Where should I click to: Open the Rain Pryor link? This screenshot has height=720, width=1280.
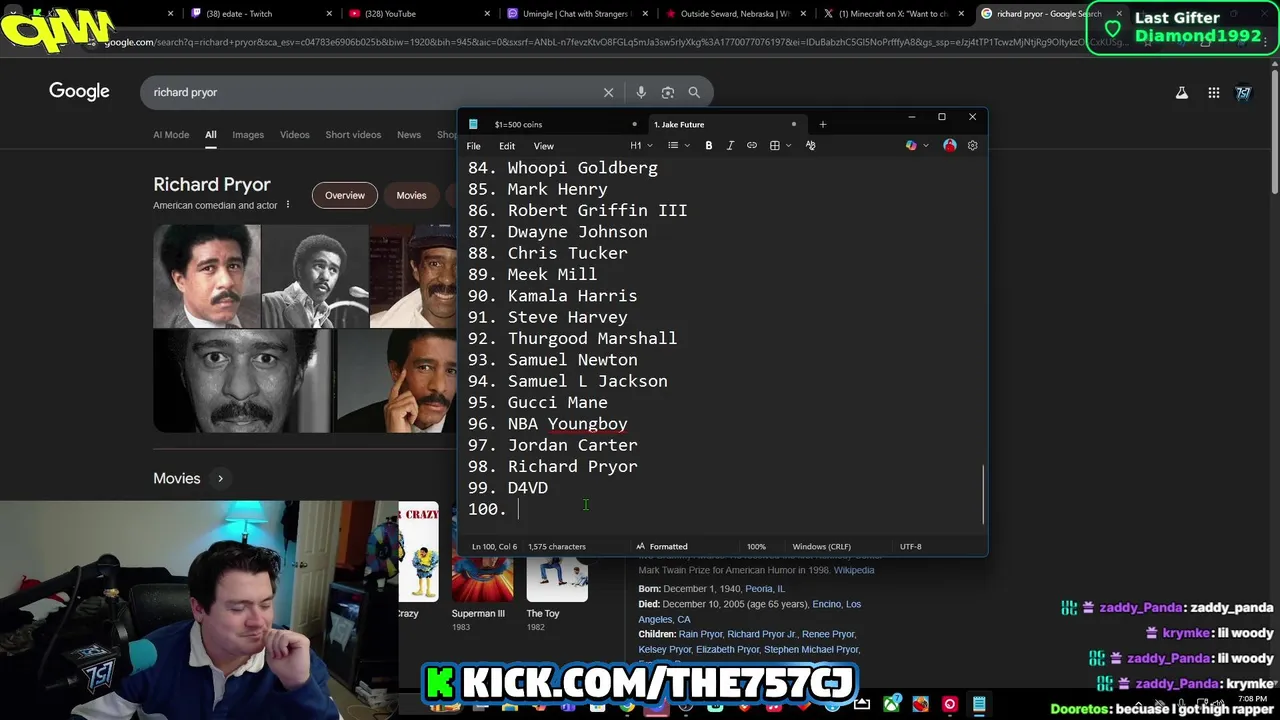click(x=700, y=634)
